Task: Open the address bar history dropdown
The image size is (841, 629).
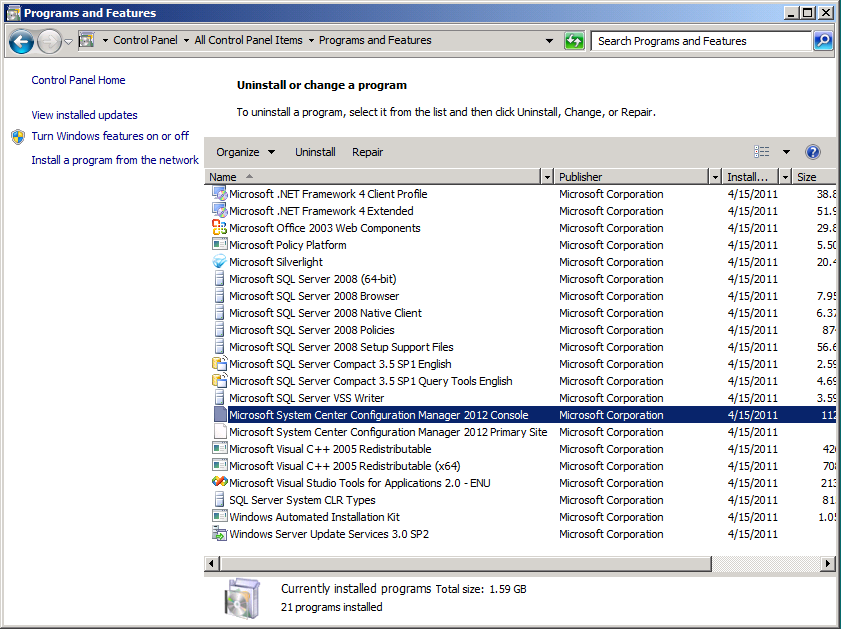Action: tap(549, 41)
